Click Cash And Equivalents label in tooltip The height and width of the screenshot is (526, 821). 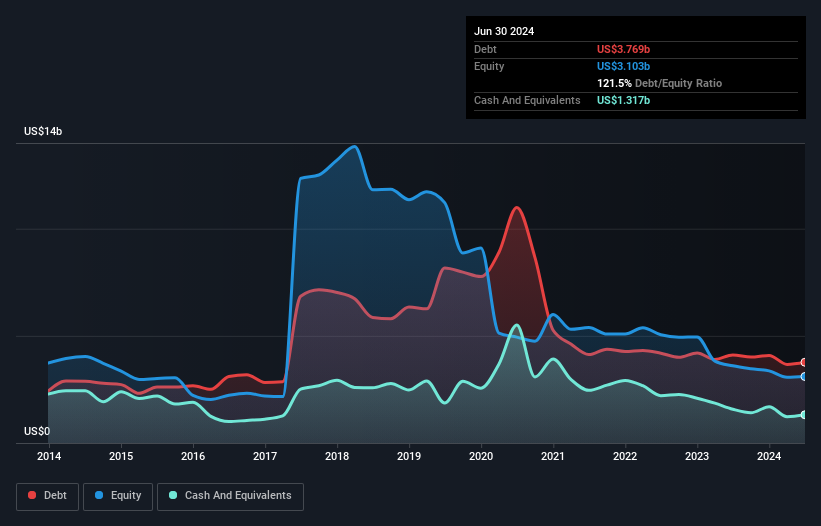527,100
